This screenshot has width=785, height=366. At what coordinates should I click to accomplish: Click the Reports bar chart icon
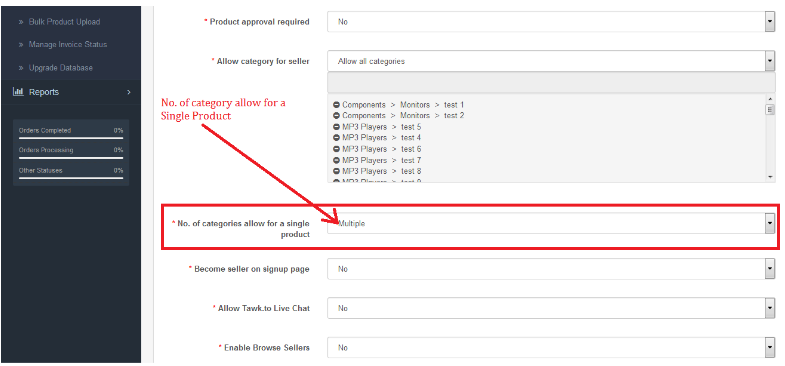(x=19, y=92)
